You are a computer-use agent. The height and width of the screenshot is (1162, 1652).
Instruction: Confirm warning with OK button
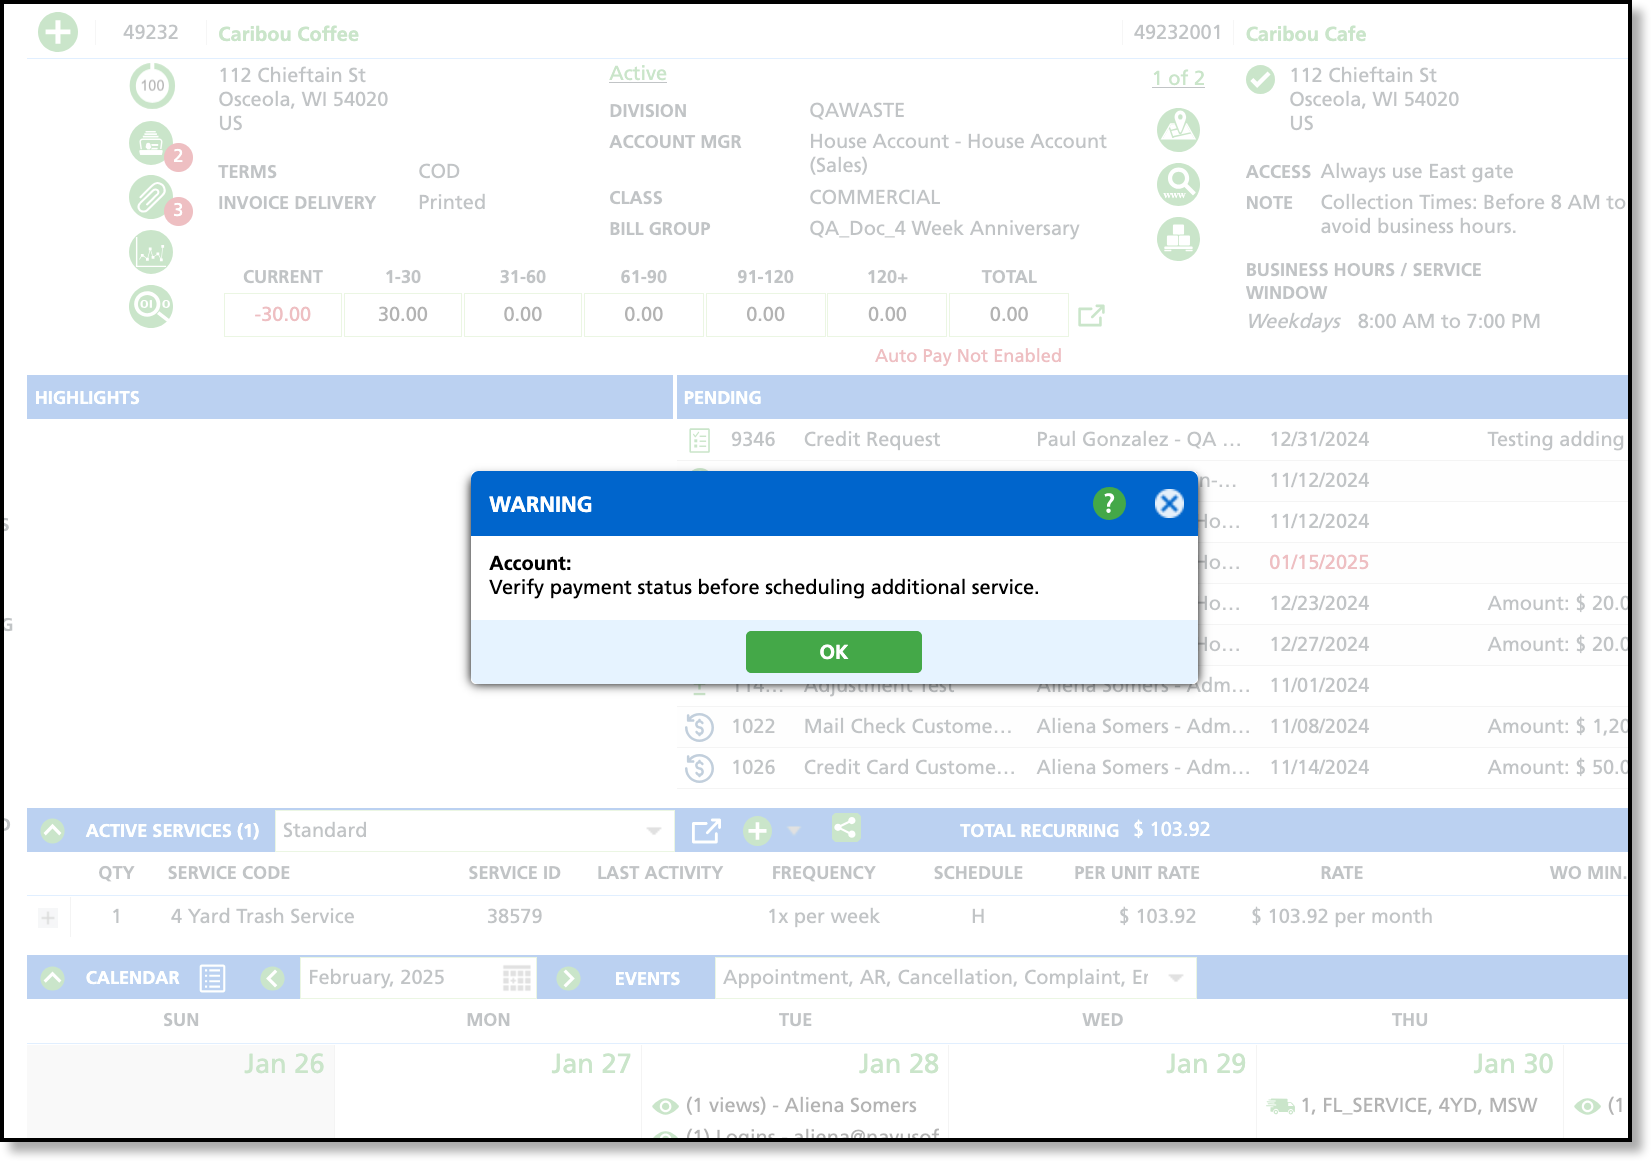(x=834, y=652)
